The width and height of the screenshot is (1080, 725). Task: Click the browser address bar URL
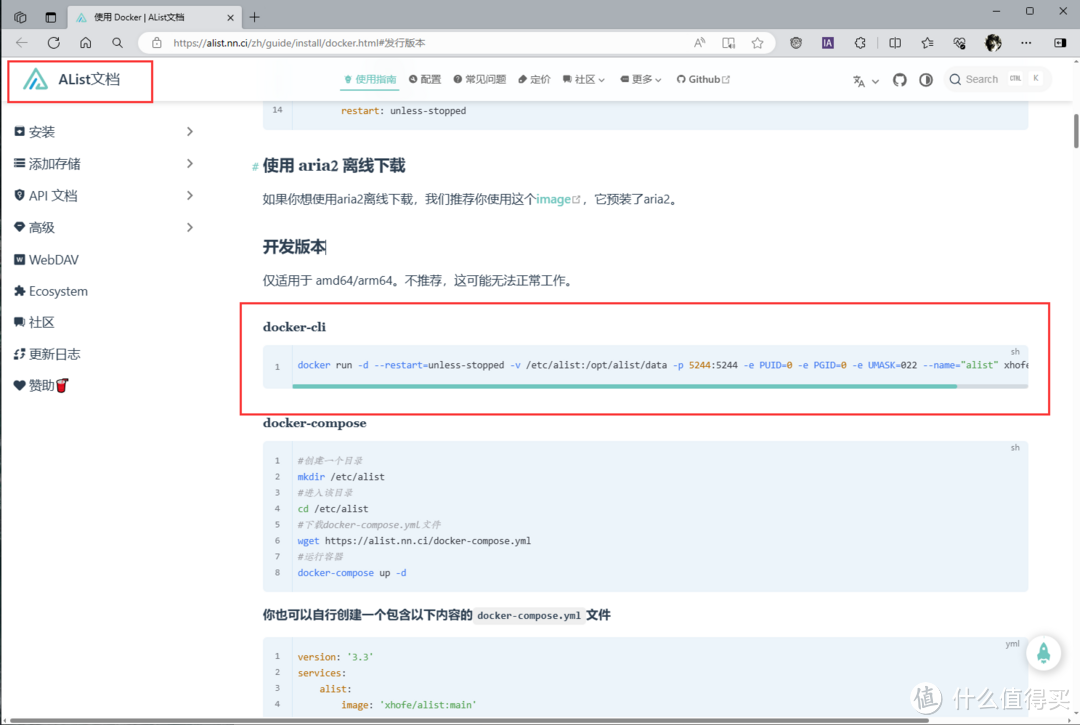coord(299,43)
